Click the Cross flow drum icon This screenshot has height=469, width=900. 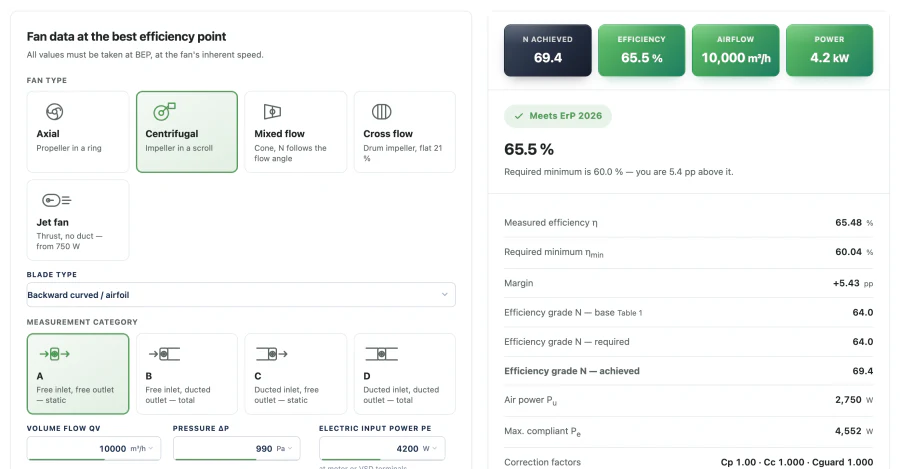tap(381, 111)
